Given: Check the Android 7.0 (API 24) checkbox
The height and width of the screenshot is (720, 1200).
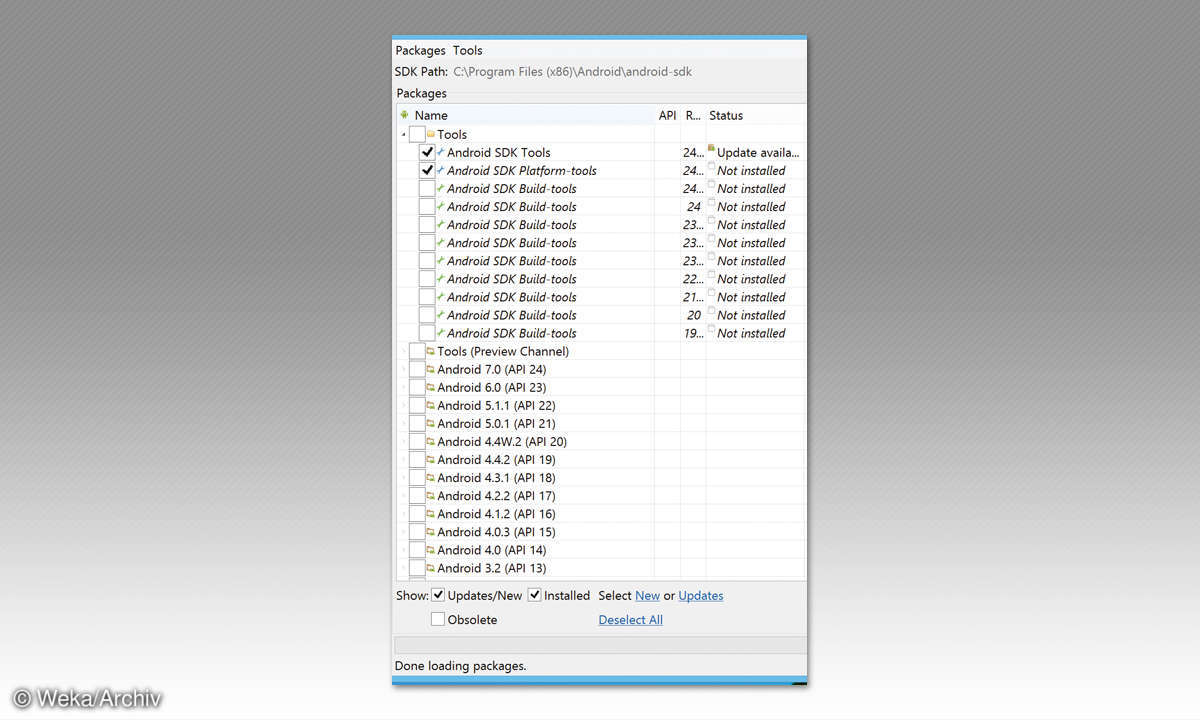Looking at the screenshot, I should (x=417, y=369).
